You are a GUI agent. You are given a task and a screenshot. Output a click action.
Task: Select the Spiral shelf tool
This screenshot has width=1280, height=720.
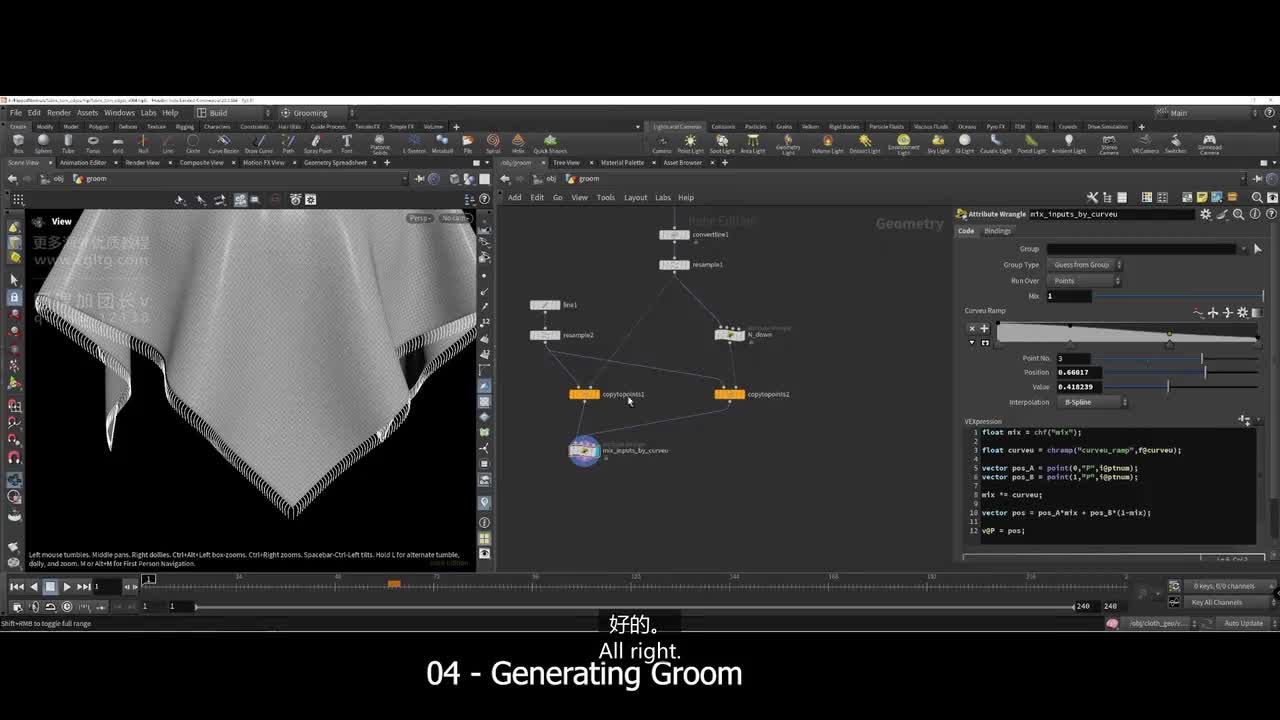pos(493,144)
